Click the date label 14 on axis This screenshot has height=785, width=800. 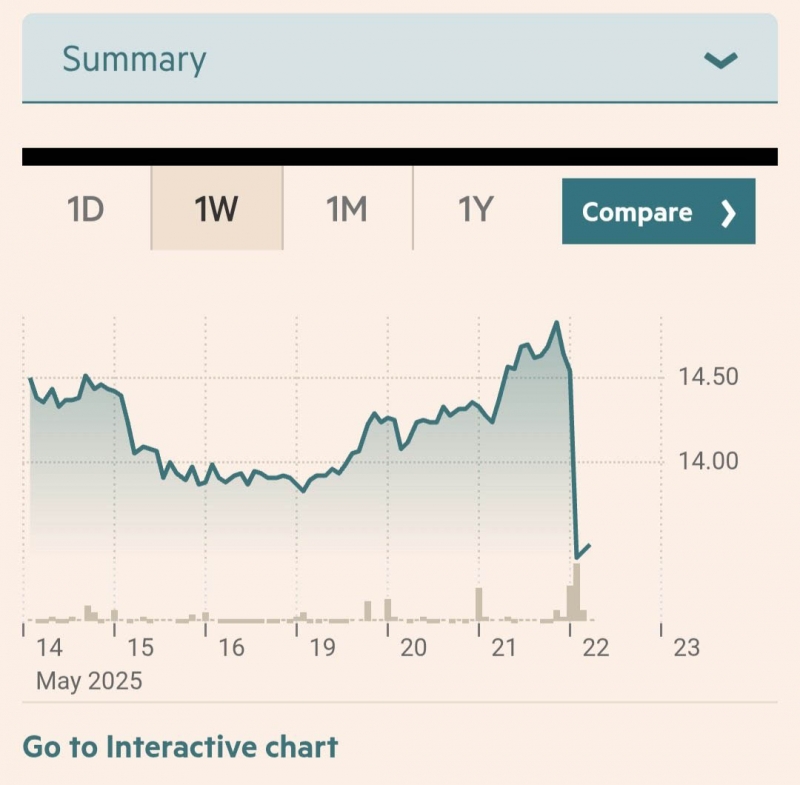point(48,647)
